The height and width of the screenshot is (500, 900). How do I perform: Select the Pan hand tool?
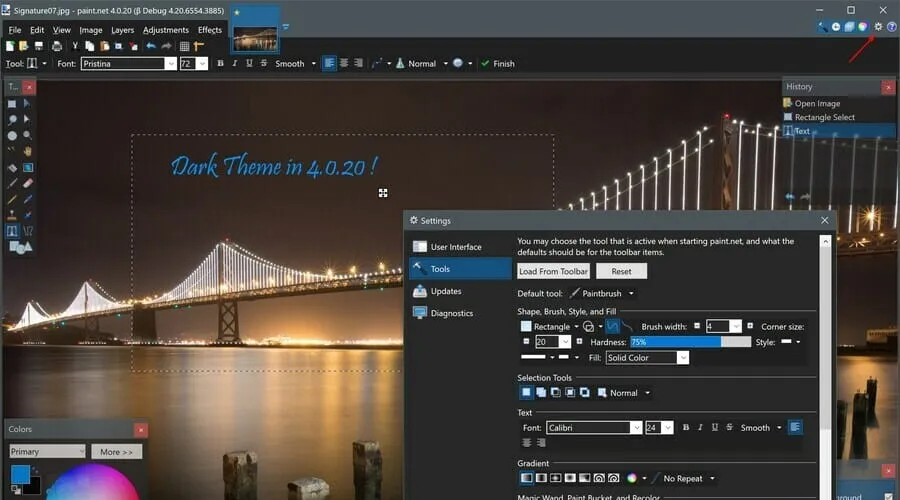tap(28, 151)
